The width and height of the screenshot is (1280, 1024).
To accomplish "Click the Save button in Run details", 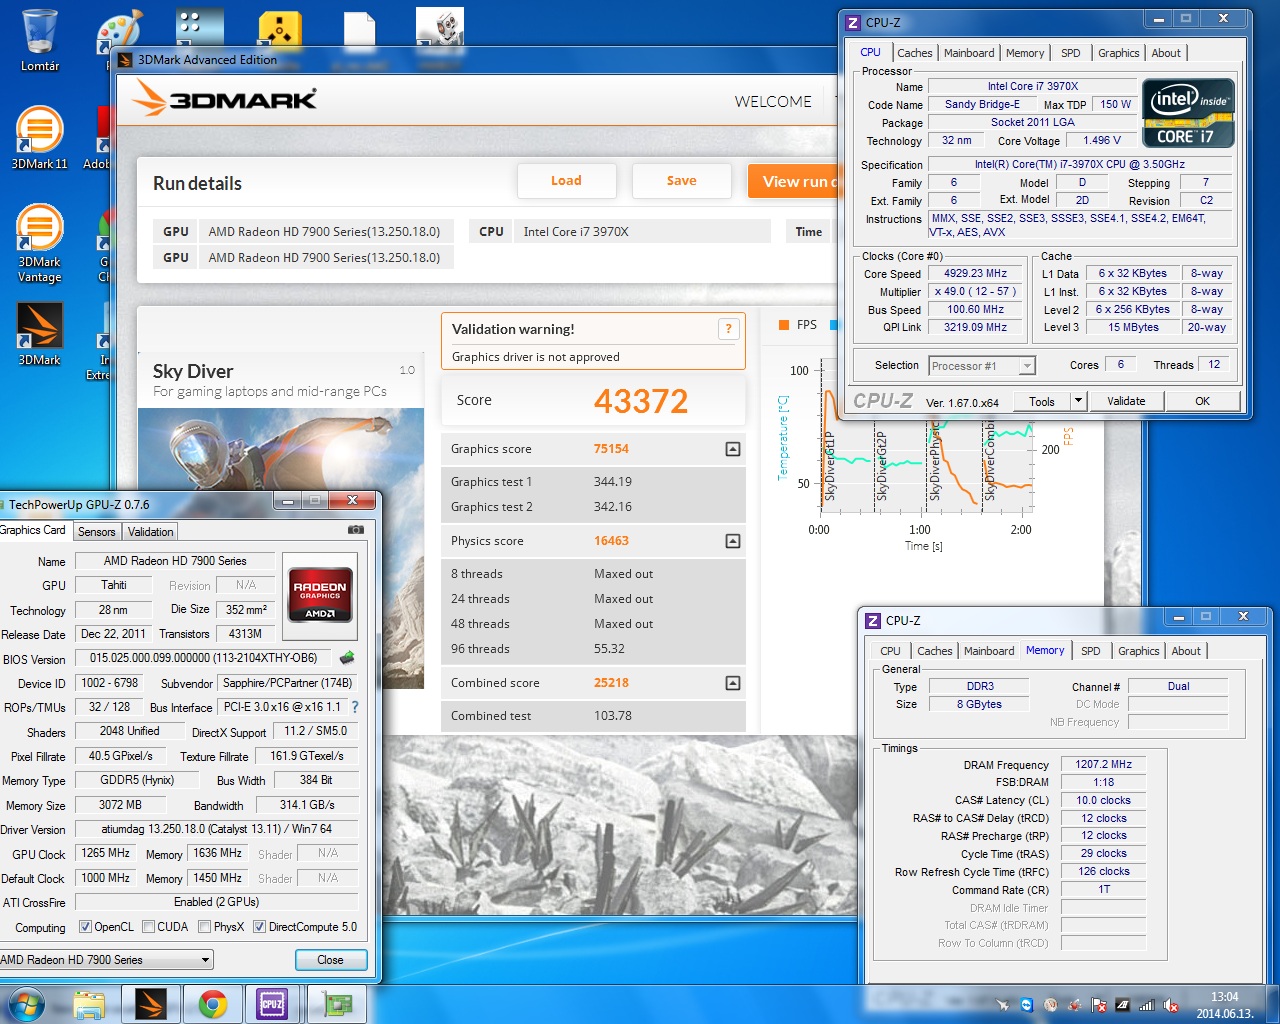I will pos(681,181).
